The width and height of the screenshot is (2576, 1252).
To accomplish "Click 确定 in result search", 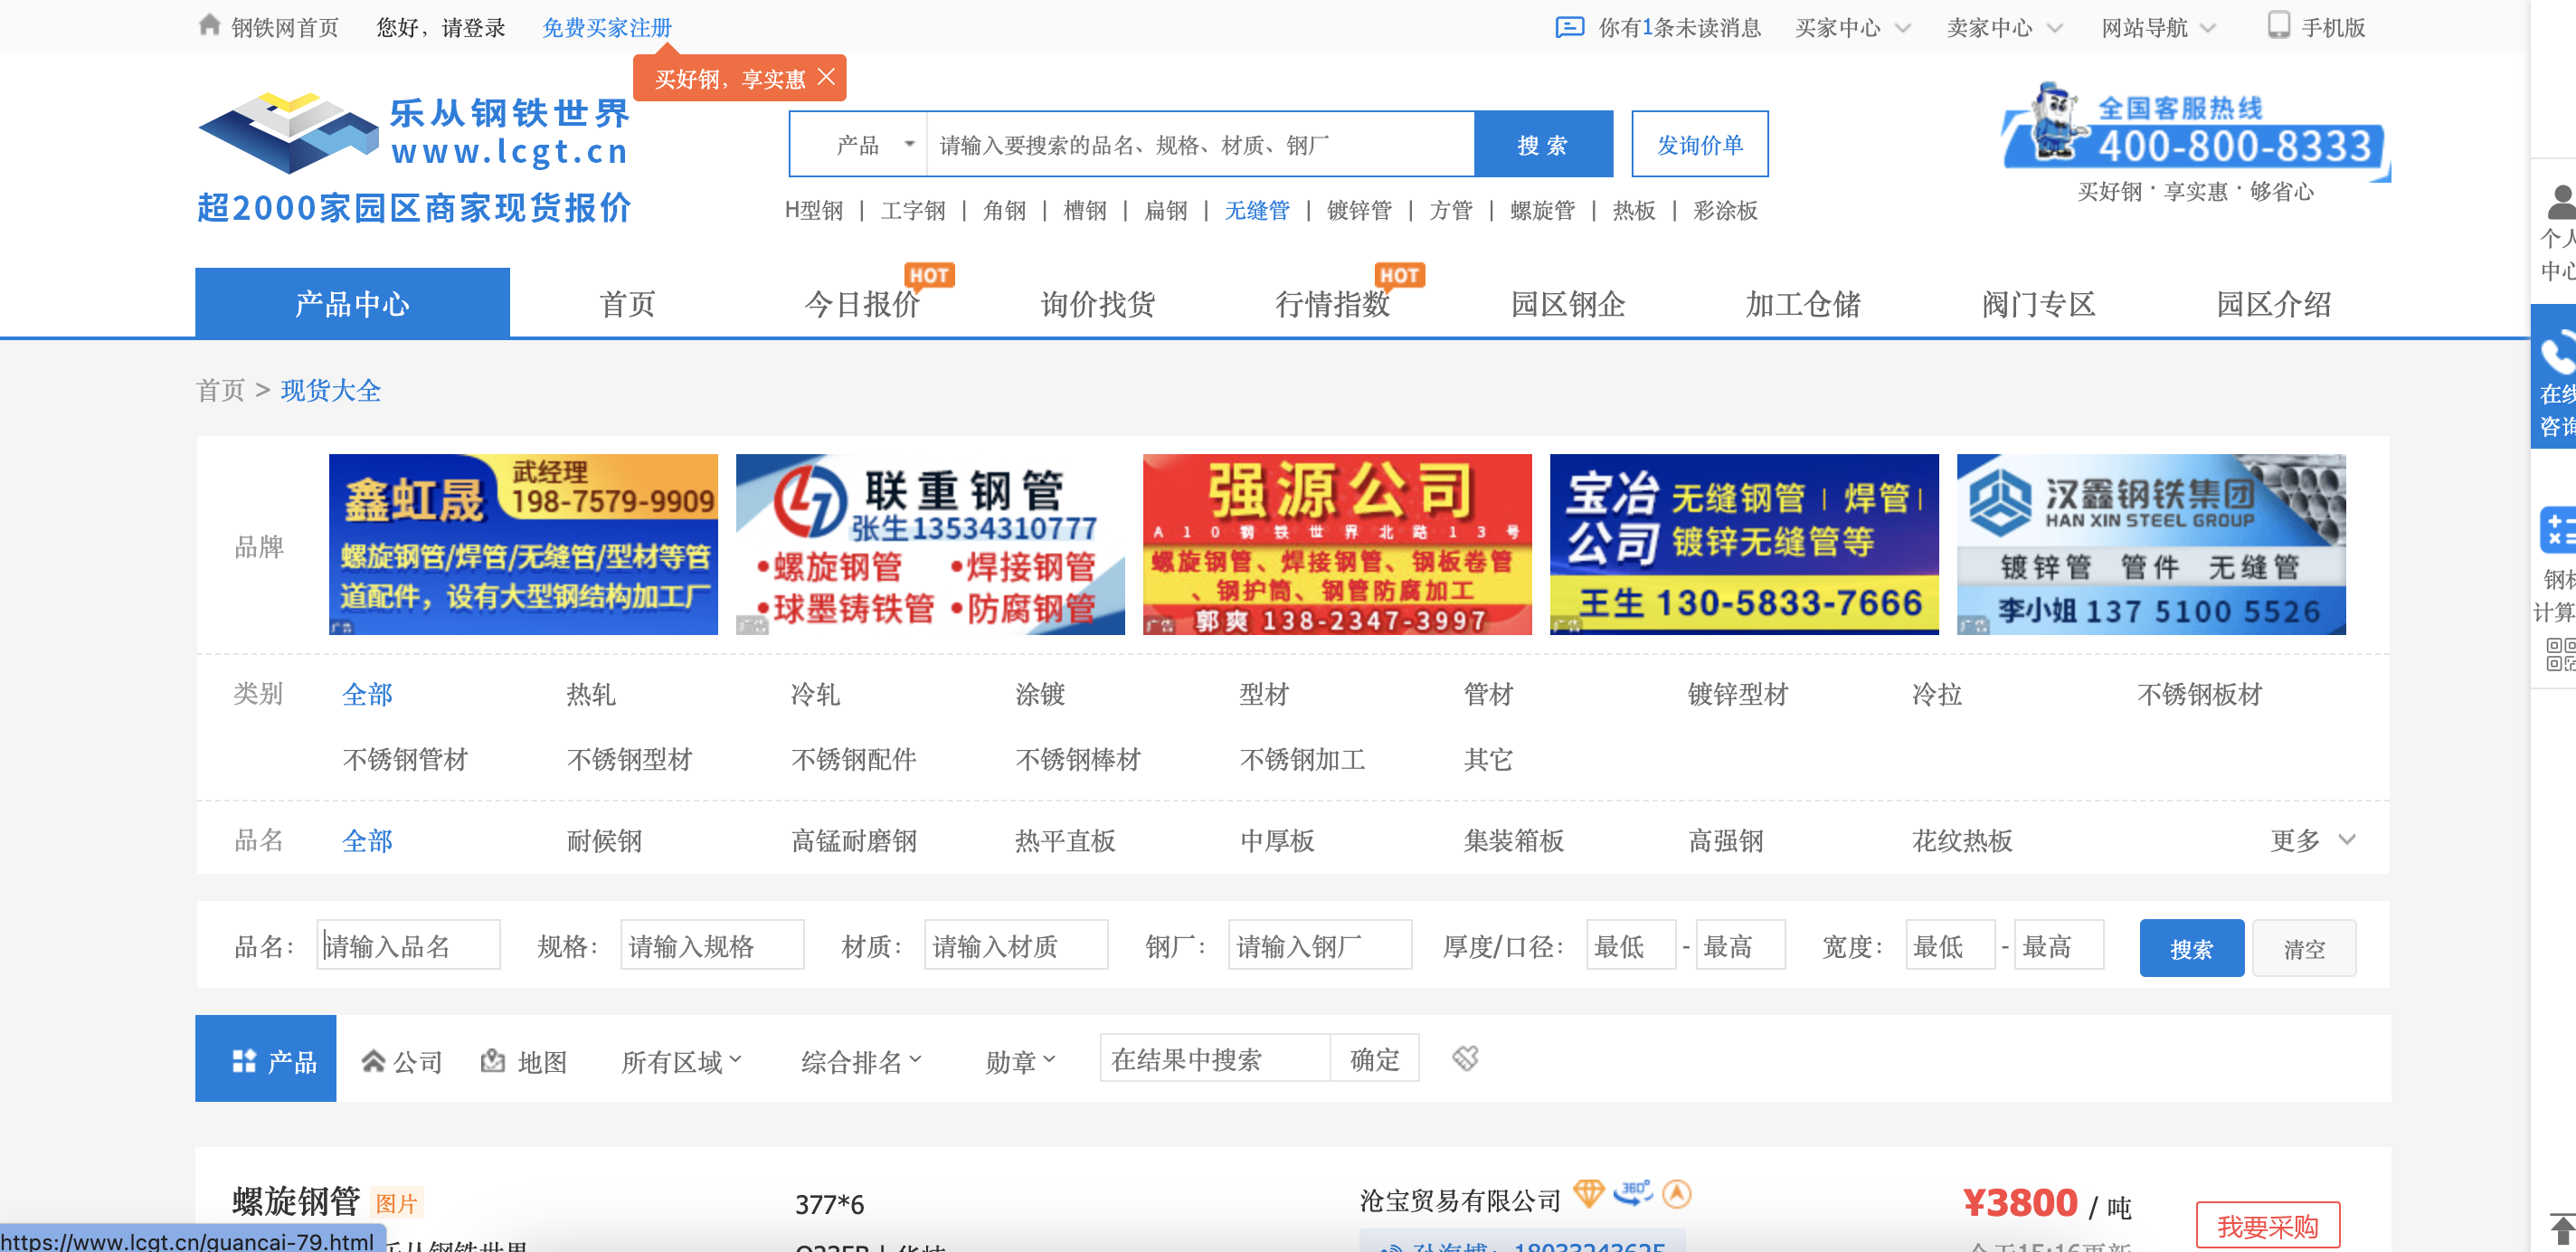I will (1374, 1059).
